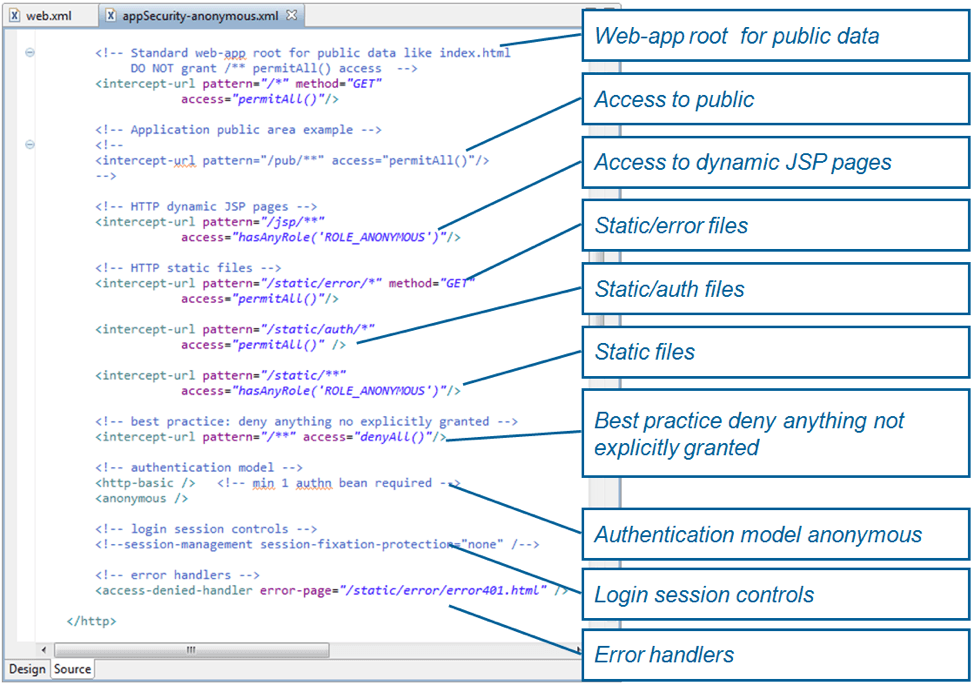Switch to the web.xml tab

(49, 16)
